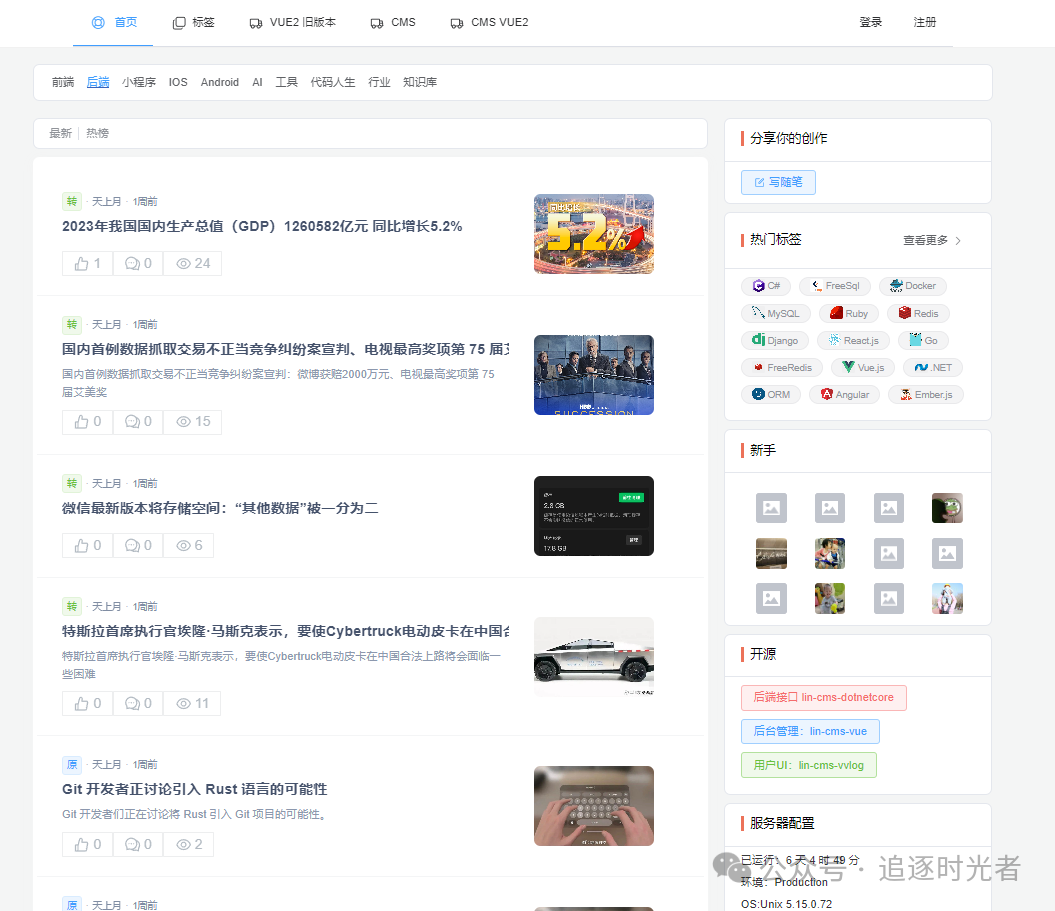Viewport: 1055px width, 911px height.
Task: Open the 登录 link
Action: [x=870, y=21]
